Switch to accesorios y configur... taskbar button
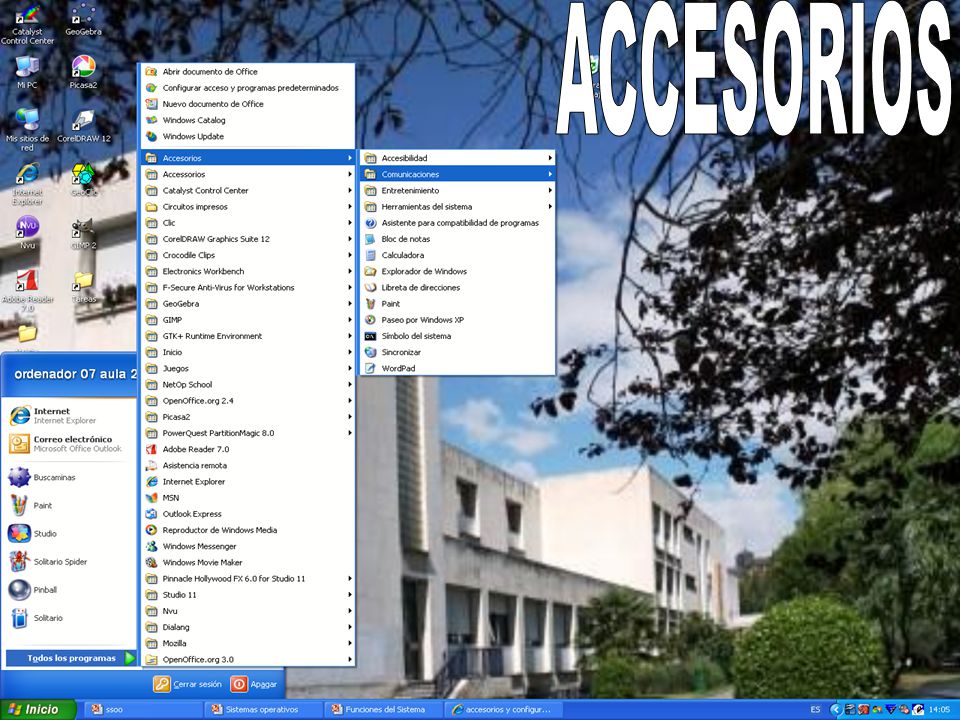This screenshot has width=960, height=720. 504,710
